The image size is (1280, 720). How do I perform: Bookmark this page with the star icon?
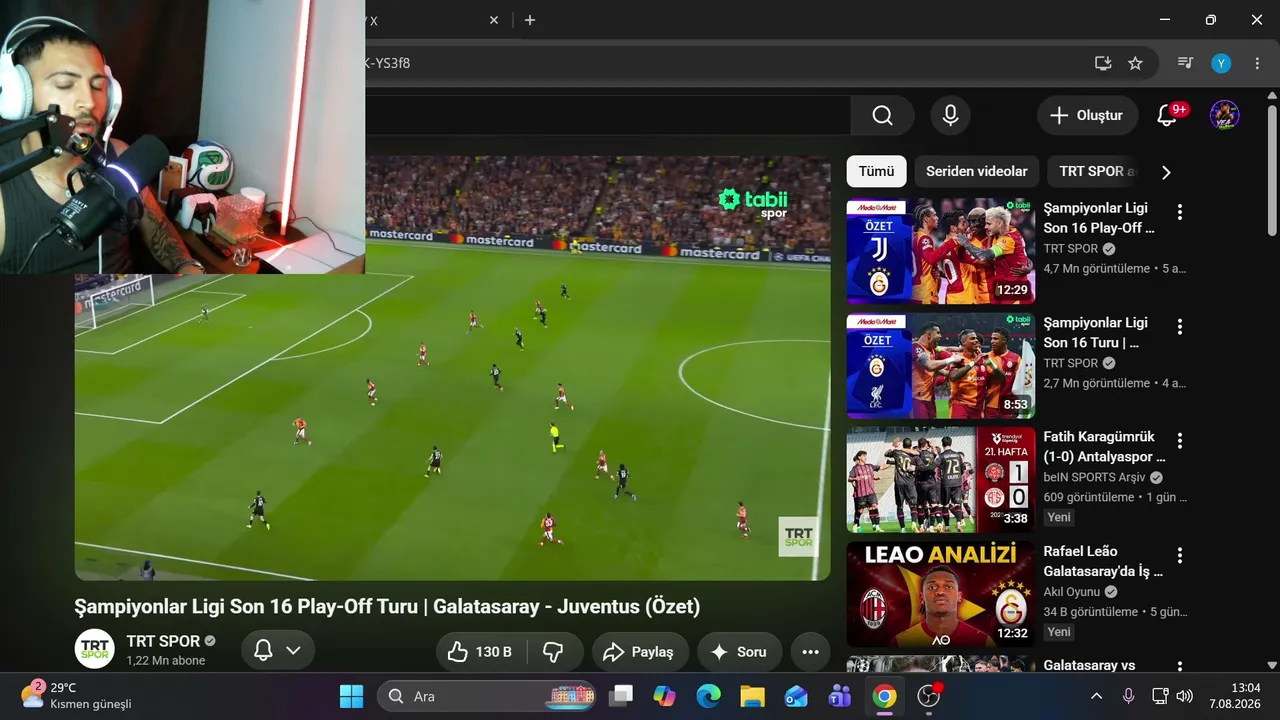click(1135, 63)
